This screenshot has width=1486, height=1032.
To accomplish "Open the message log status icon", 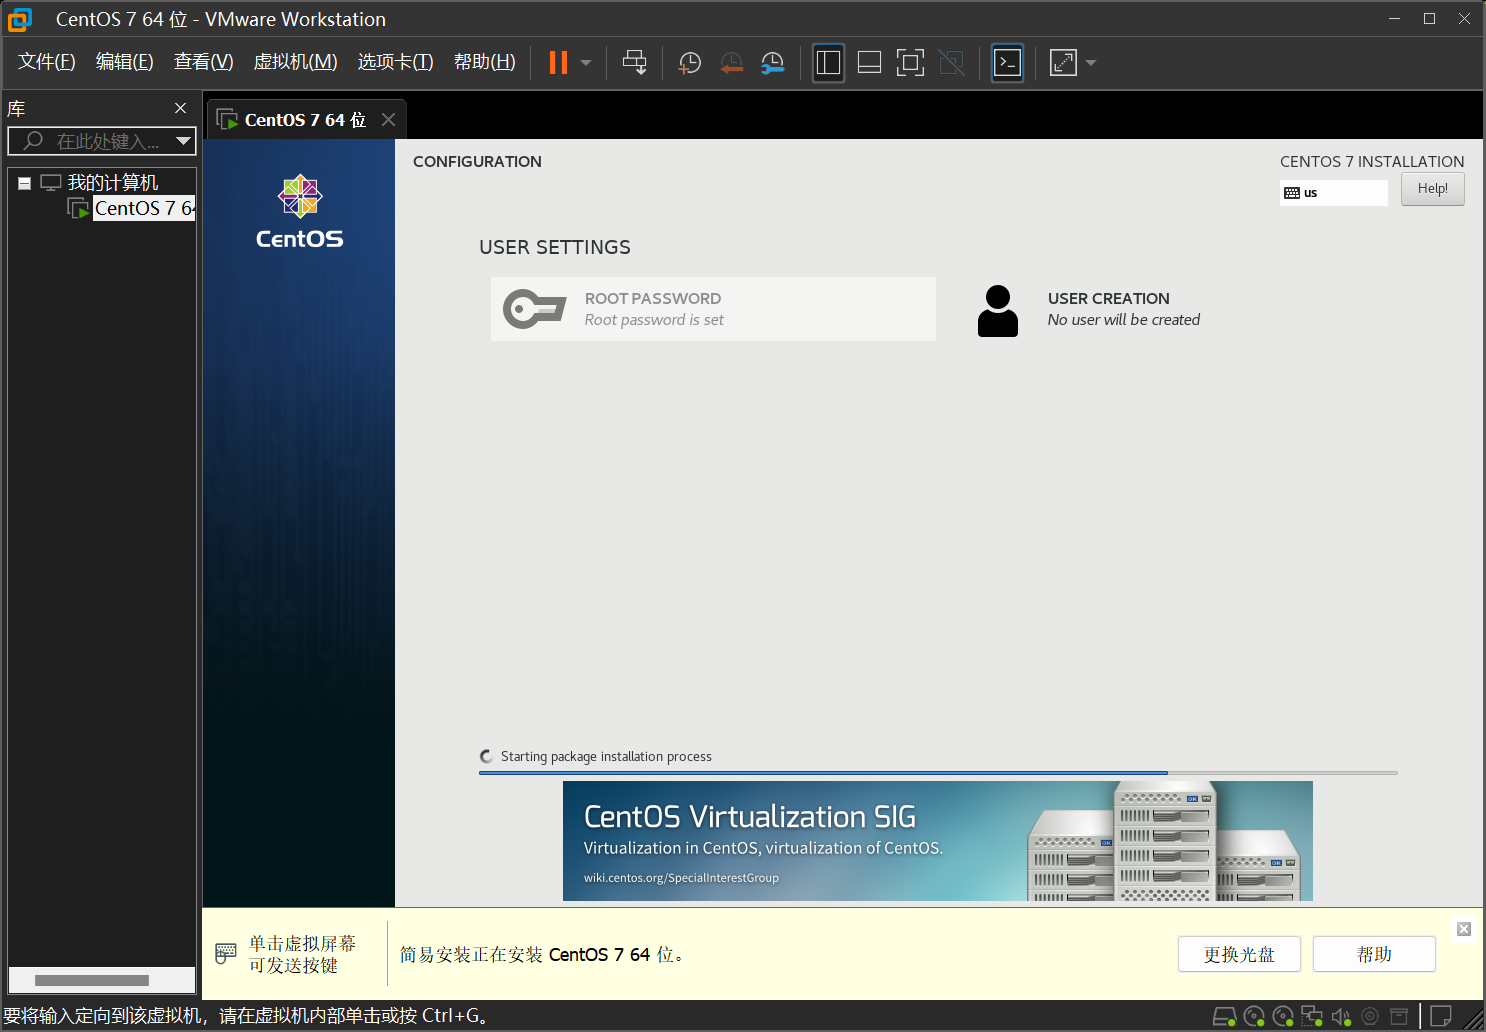I will point(1441,1017).
